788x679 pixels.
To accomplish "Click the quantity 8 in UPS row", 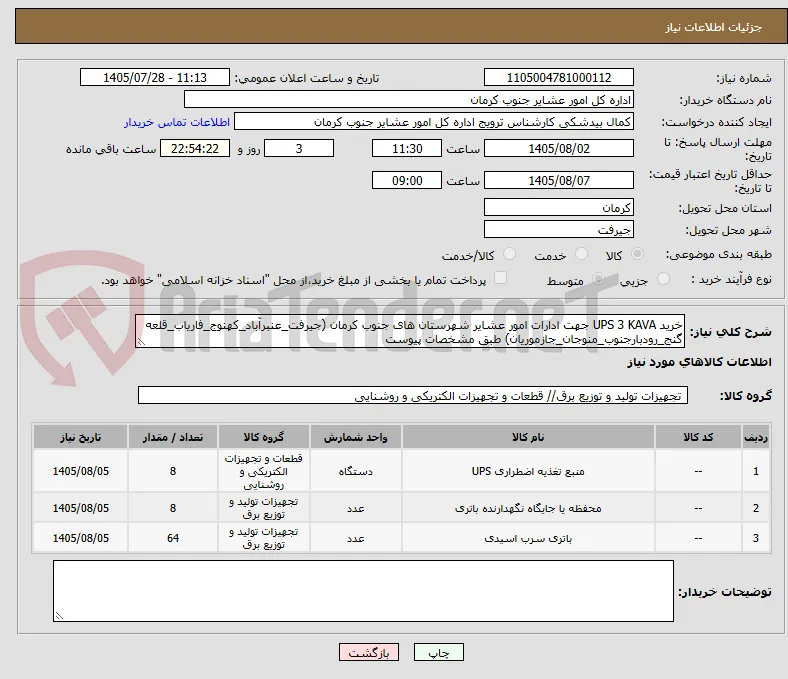I will 173,471.
